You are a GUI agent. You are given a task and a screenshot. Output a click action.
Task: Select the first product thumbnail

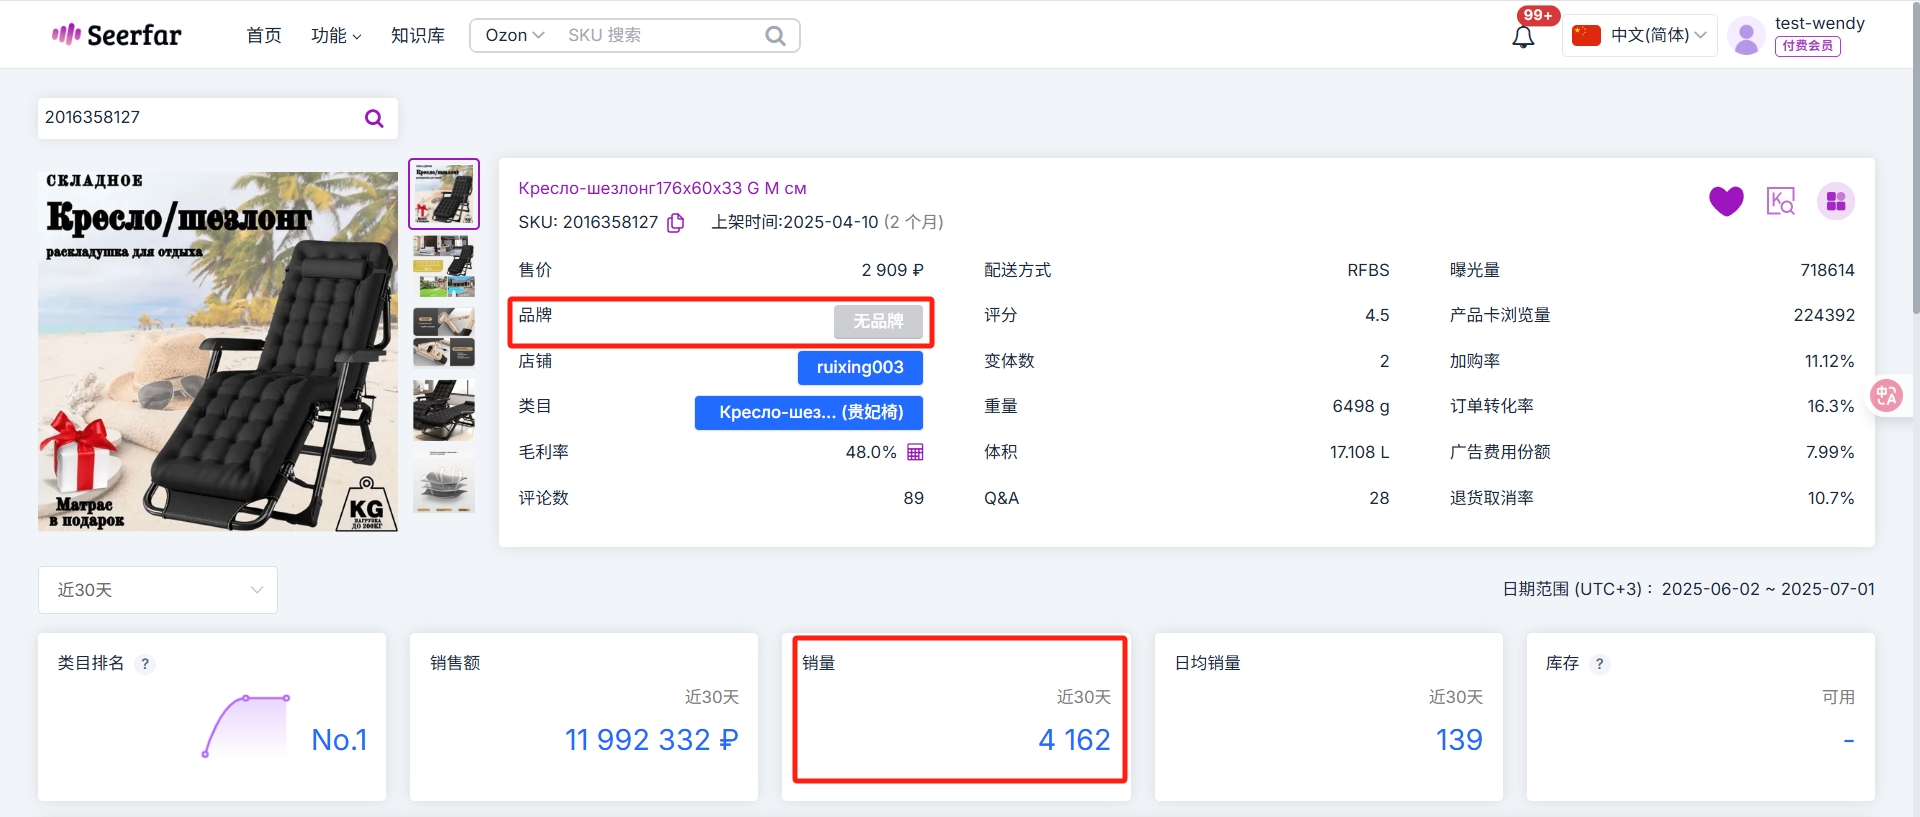point(444,194)
